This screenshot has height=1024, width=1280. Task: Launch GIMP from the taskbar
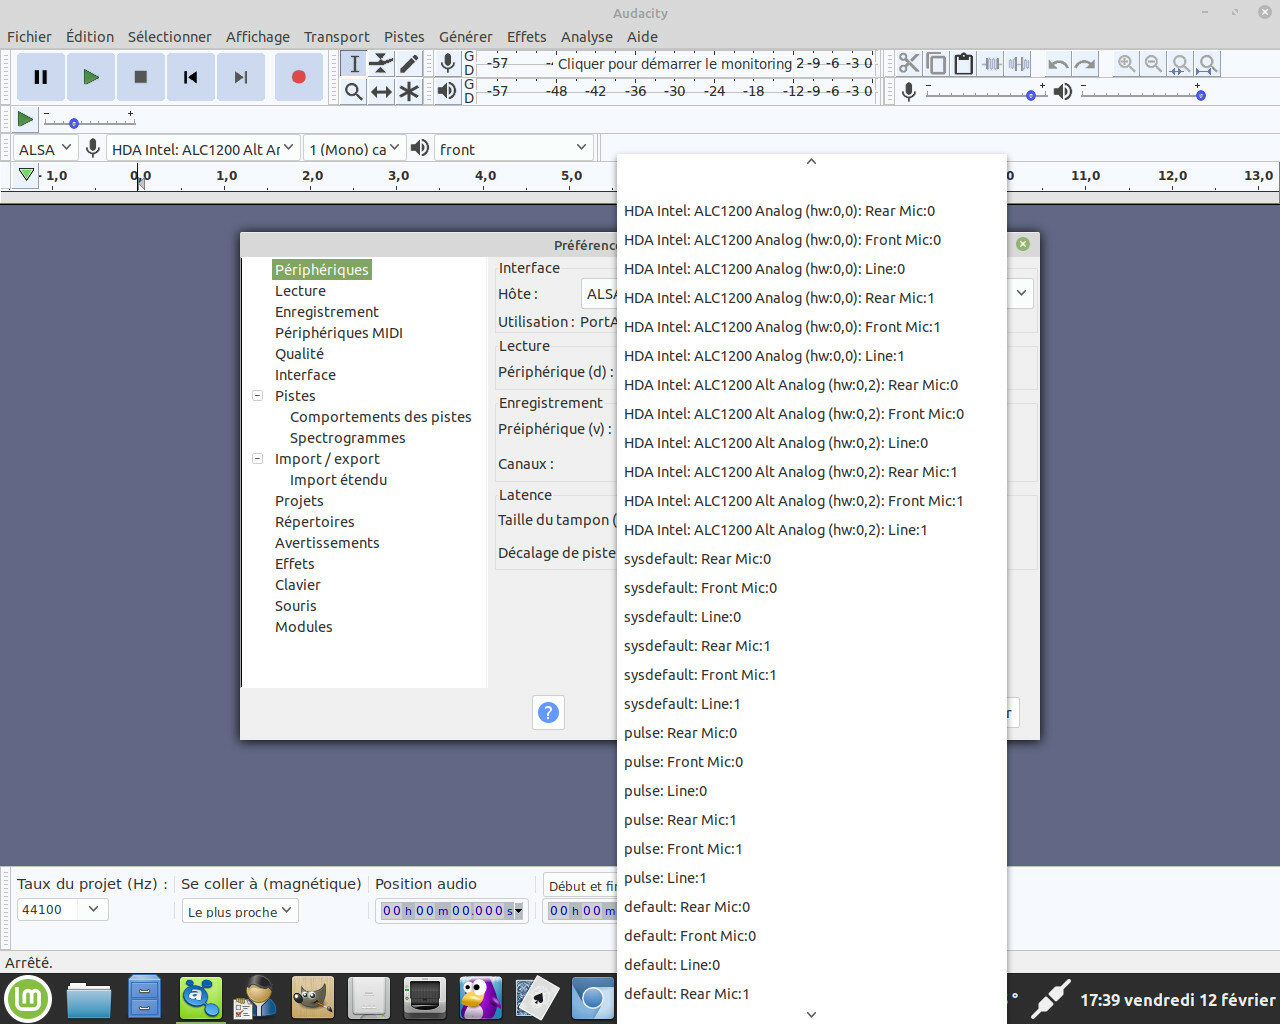click(x=312, y=998)
